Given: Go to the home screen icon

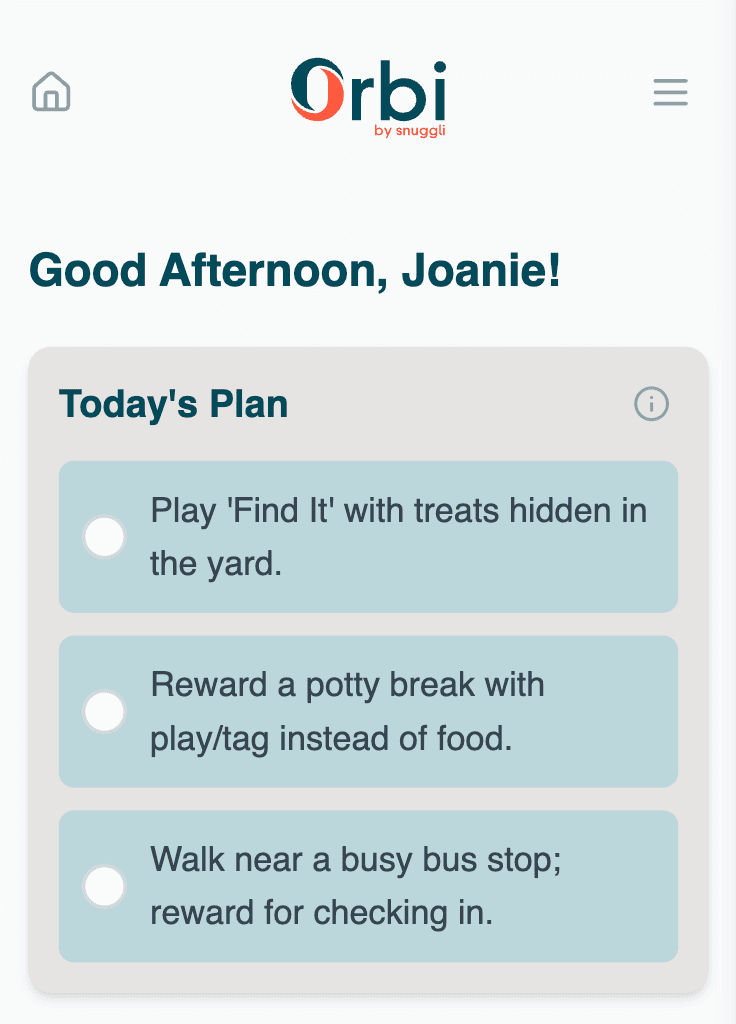Looking at the screenshot, I should tap(52, 92).
